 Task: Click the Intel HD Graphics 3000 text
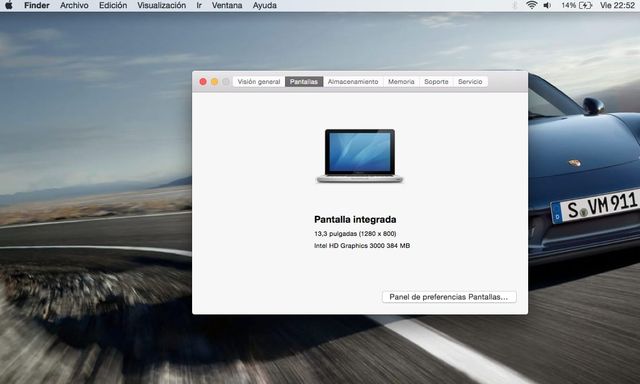tap(362, 246)
